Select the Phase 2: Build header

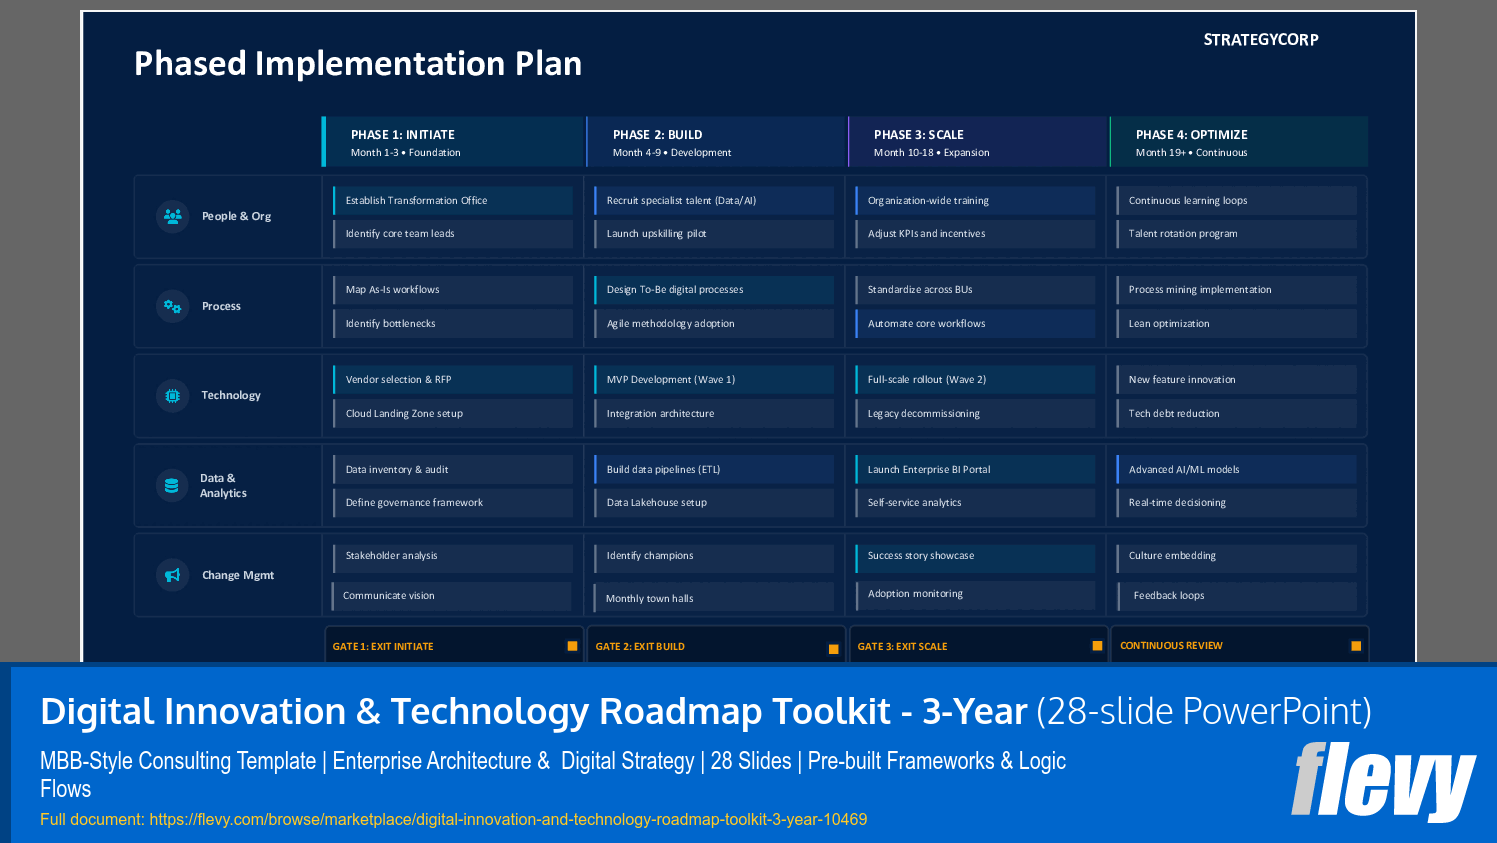[x=712, y=142]
